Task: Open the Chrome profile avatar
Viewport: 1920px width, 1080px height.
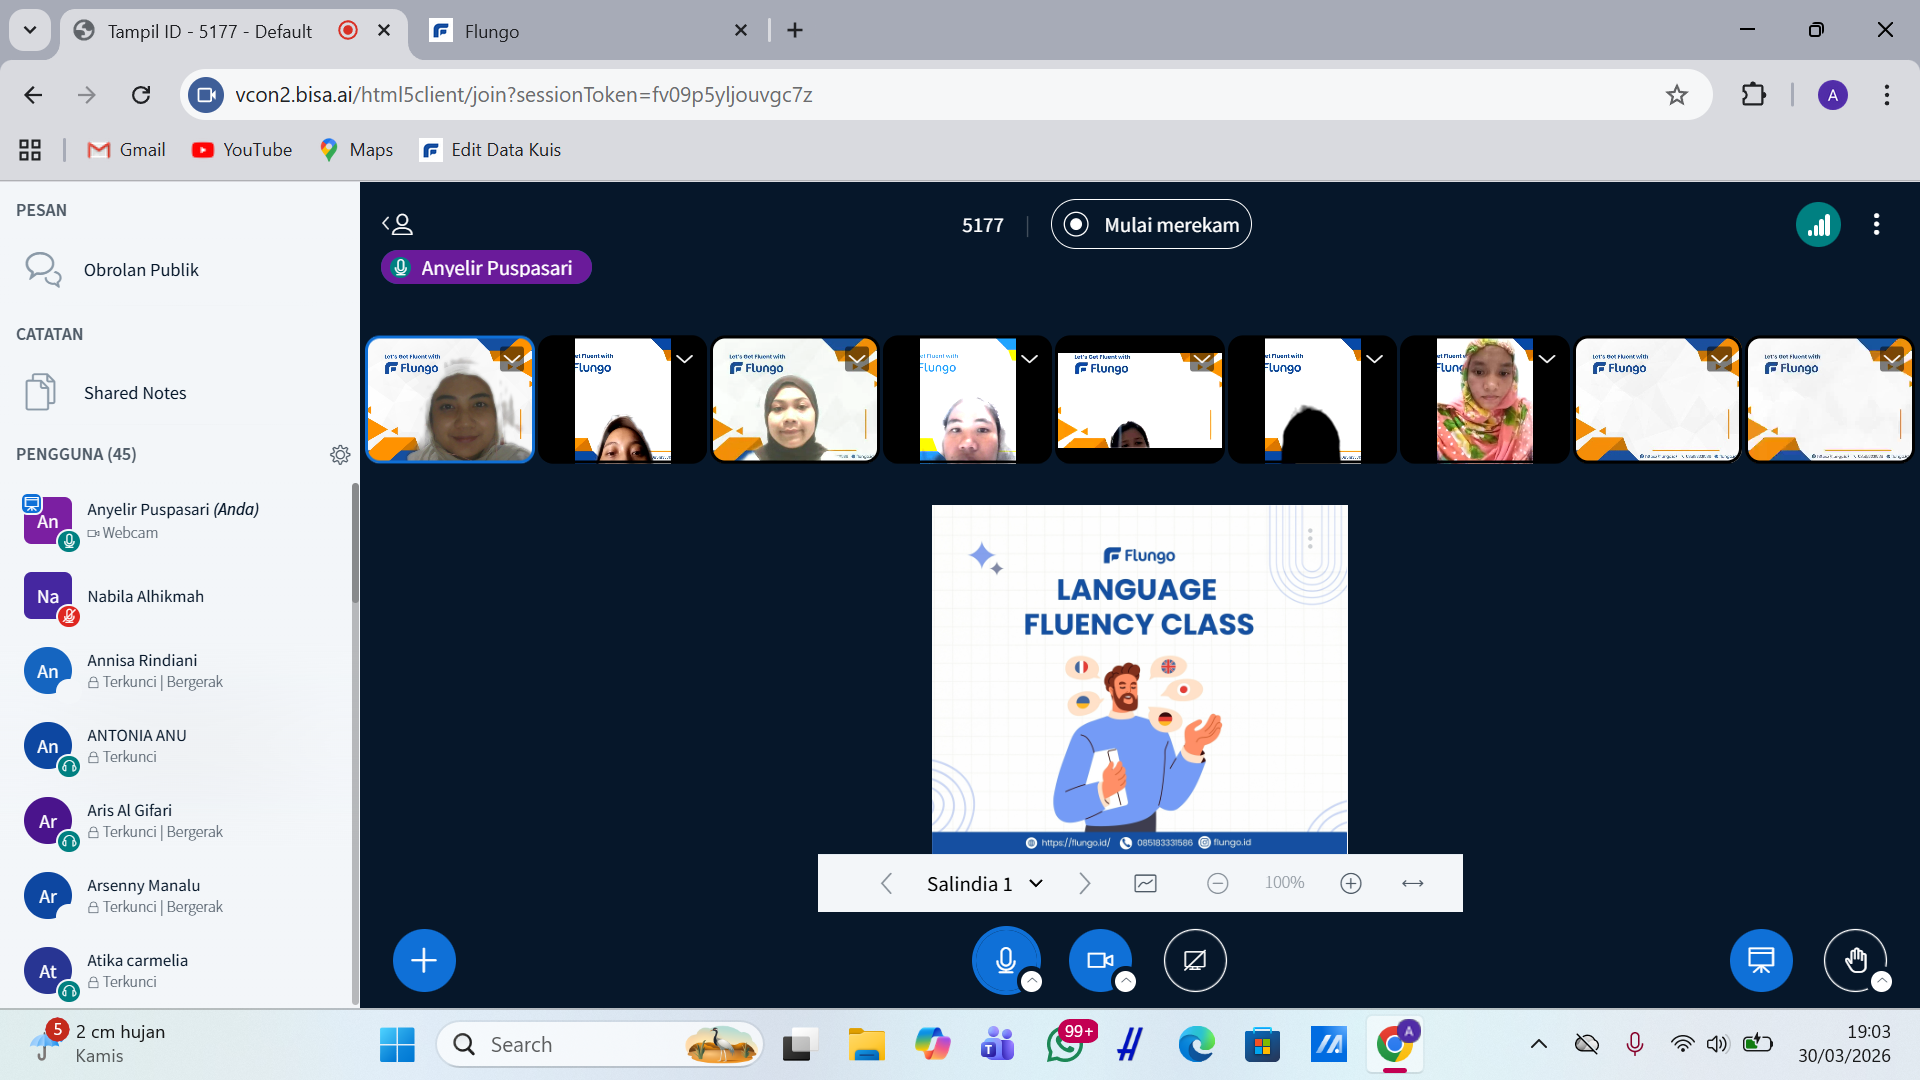Action: click(1832, 95)
